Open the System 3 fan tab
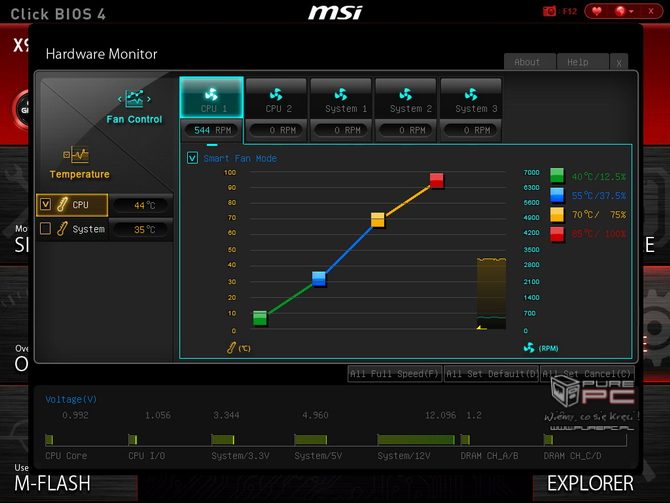The image size is (670, 503). pos(471,98)
